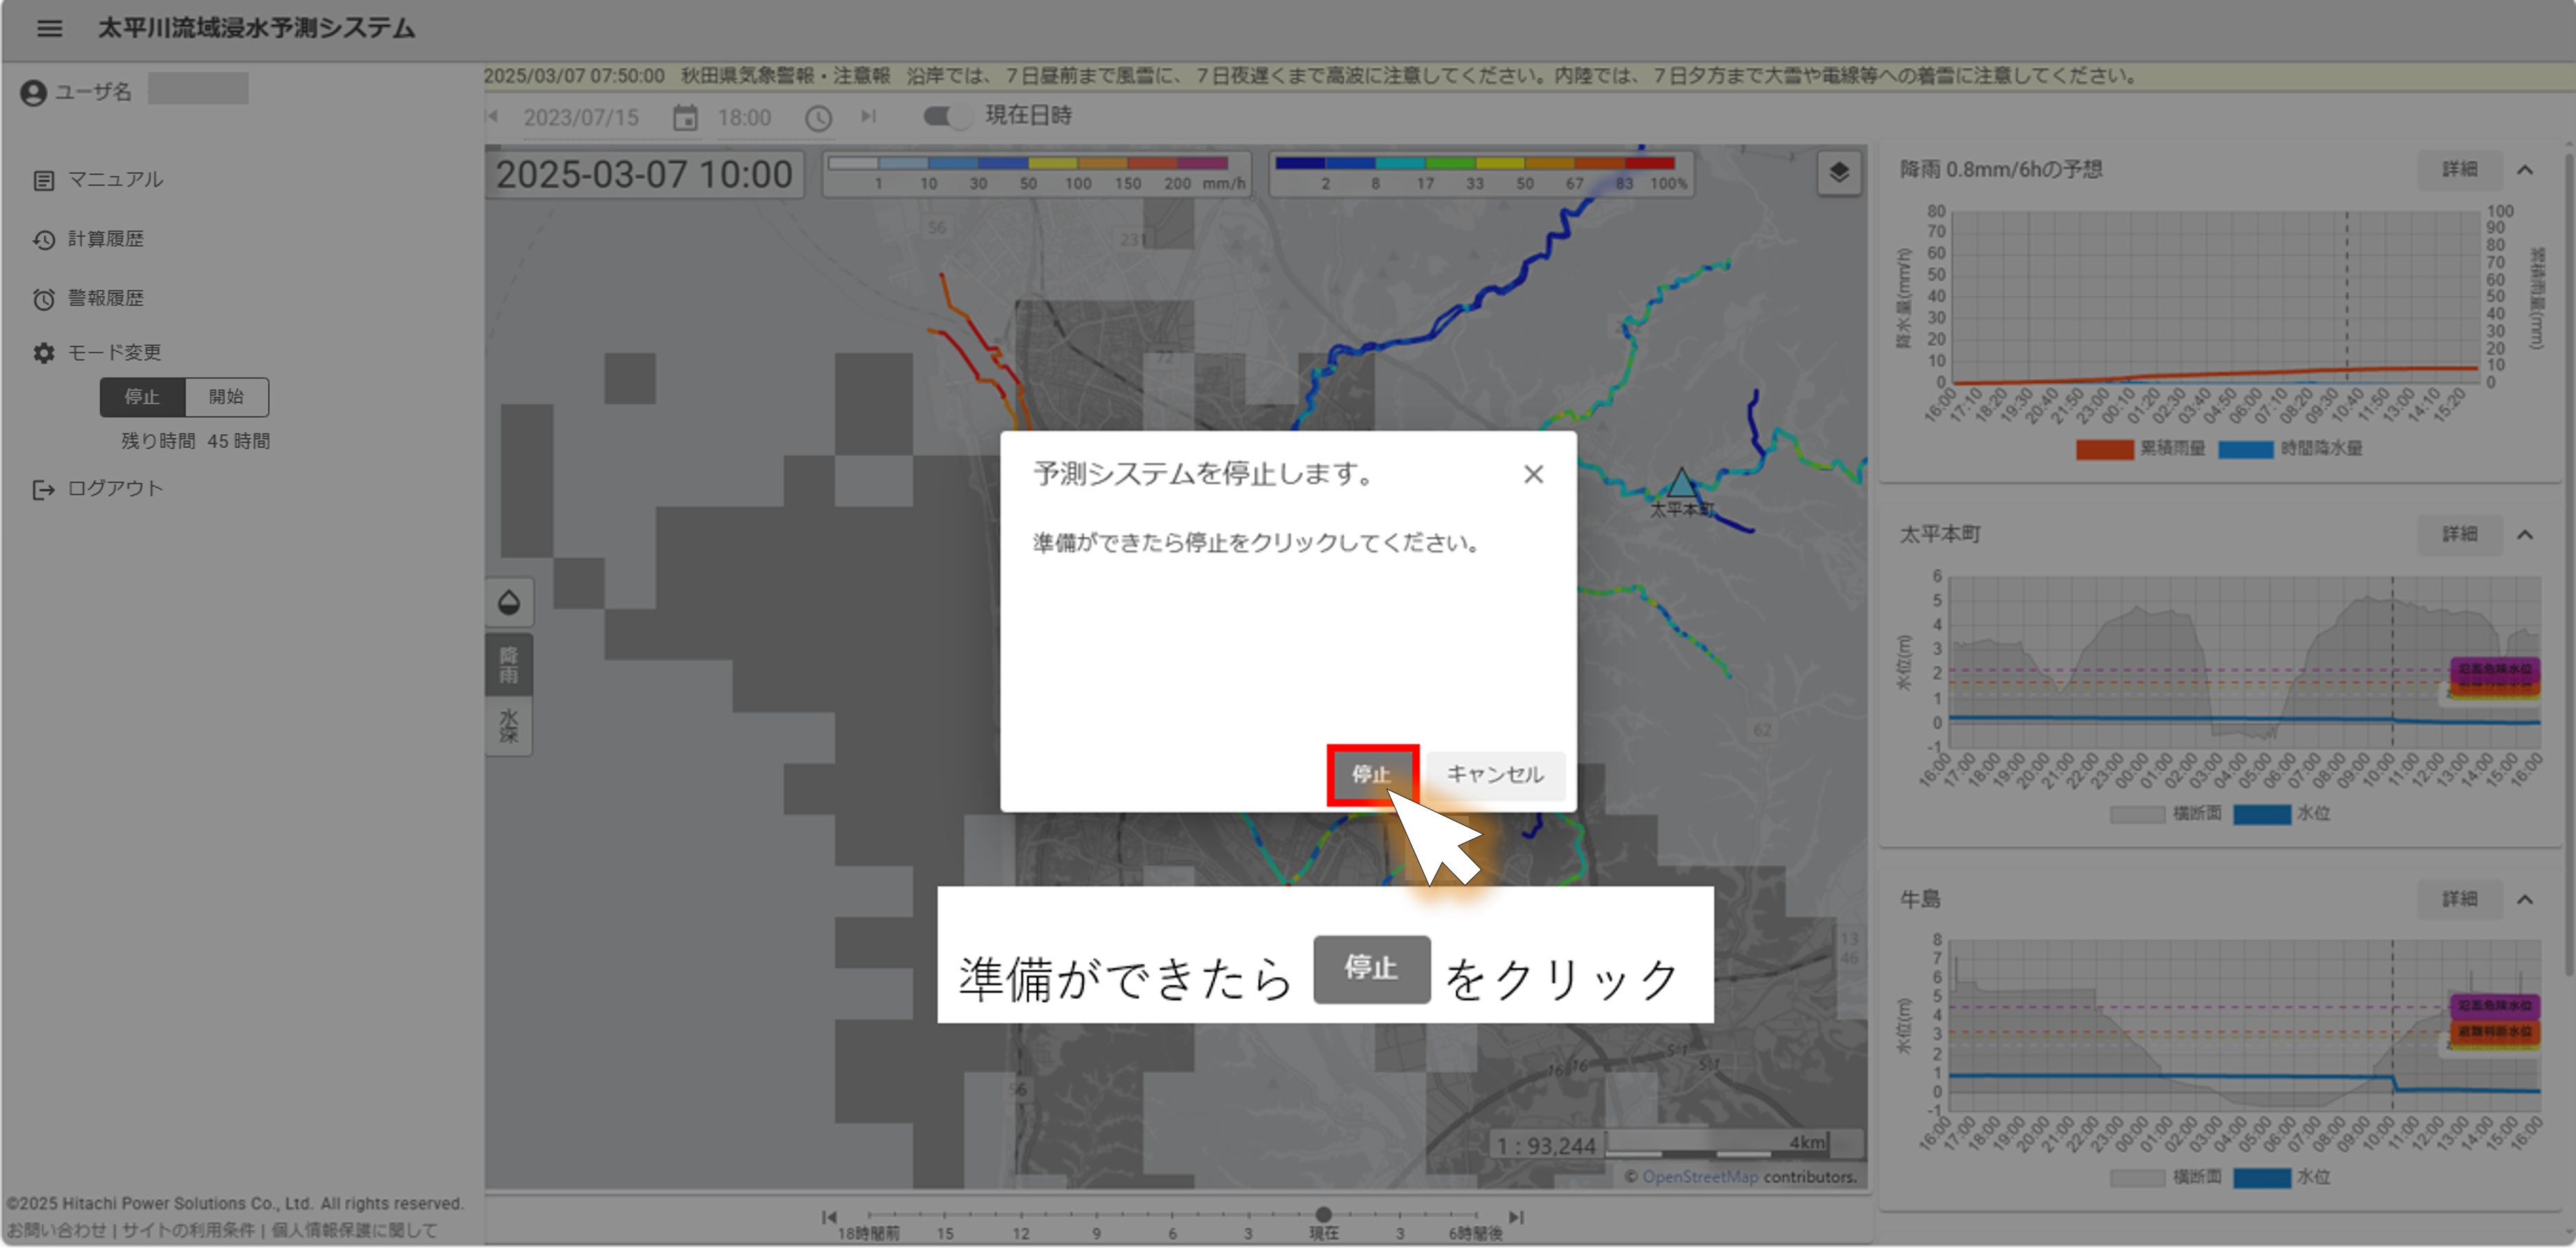Click the キャンセル button
This screenshot has height=1249, width=2576.
[1494, 774]
